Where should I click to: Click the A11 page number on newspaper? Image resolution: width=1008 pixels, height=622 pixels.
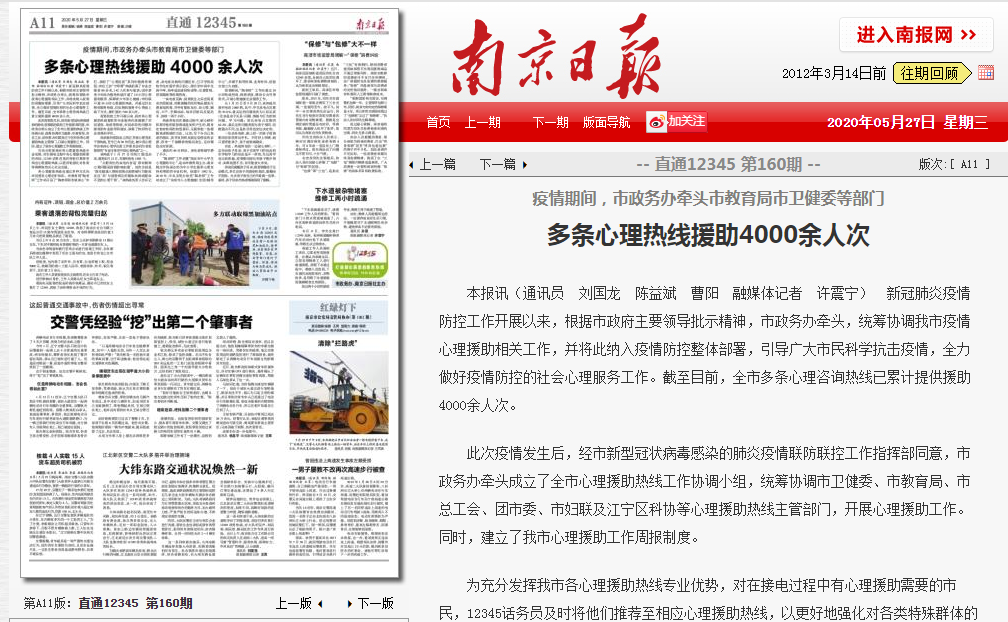tap(42, 23)
